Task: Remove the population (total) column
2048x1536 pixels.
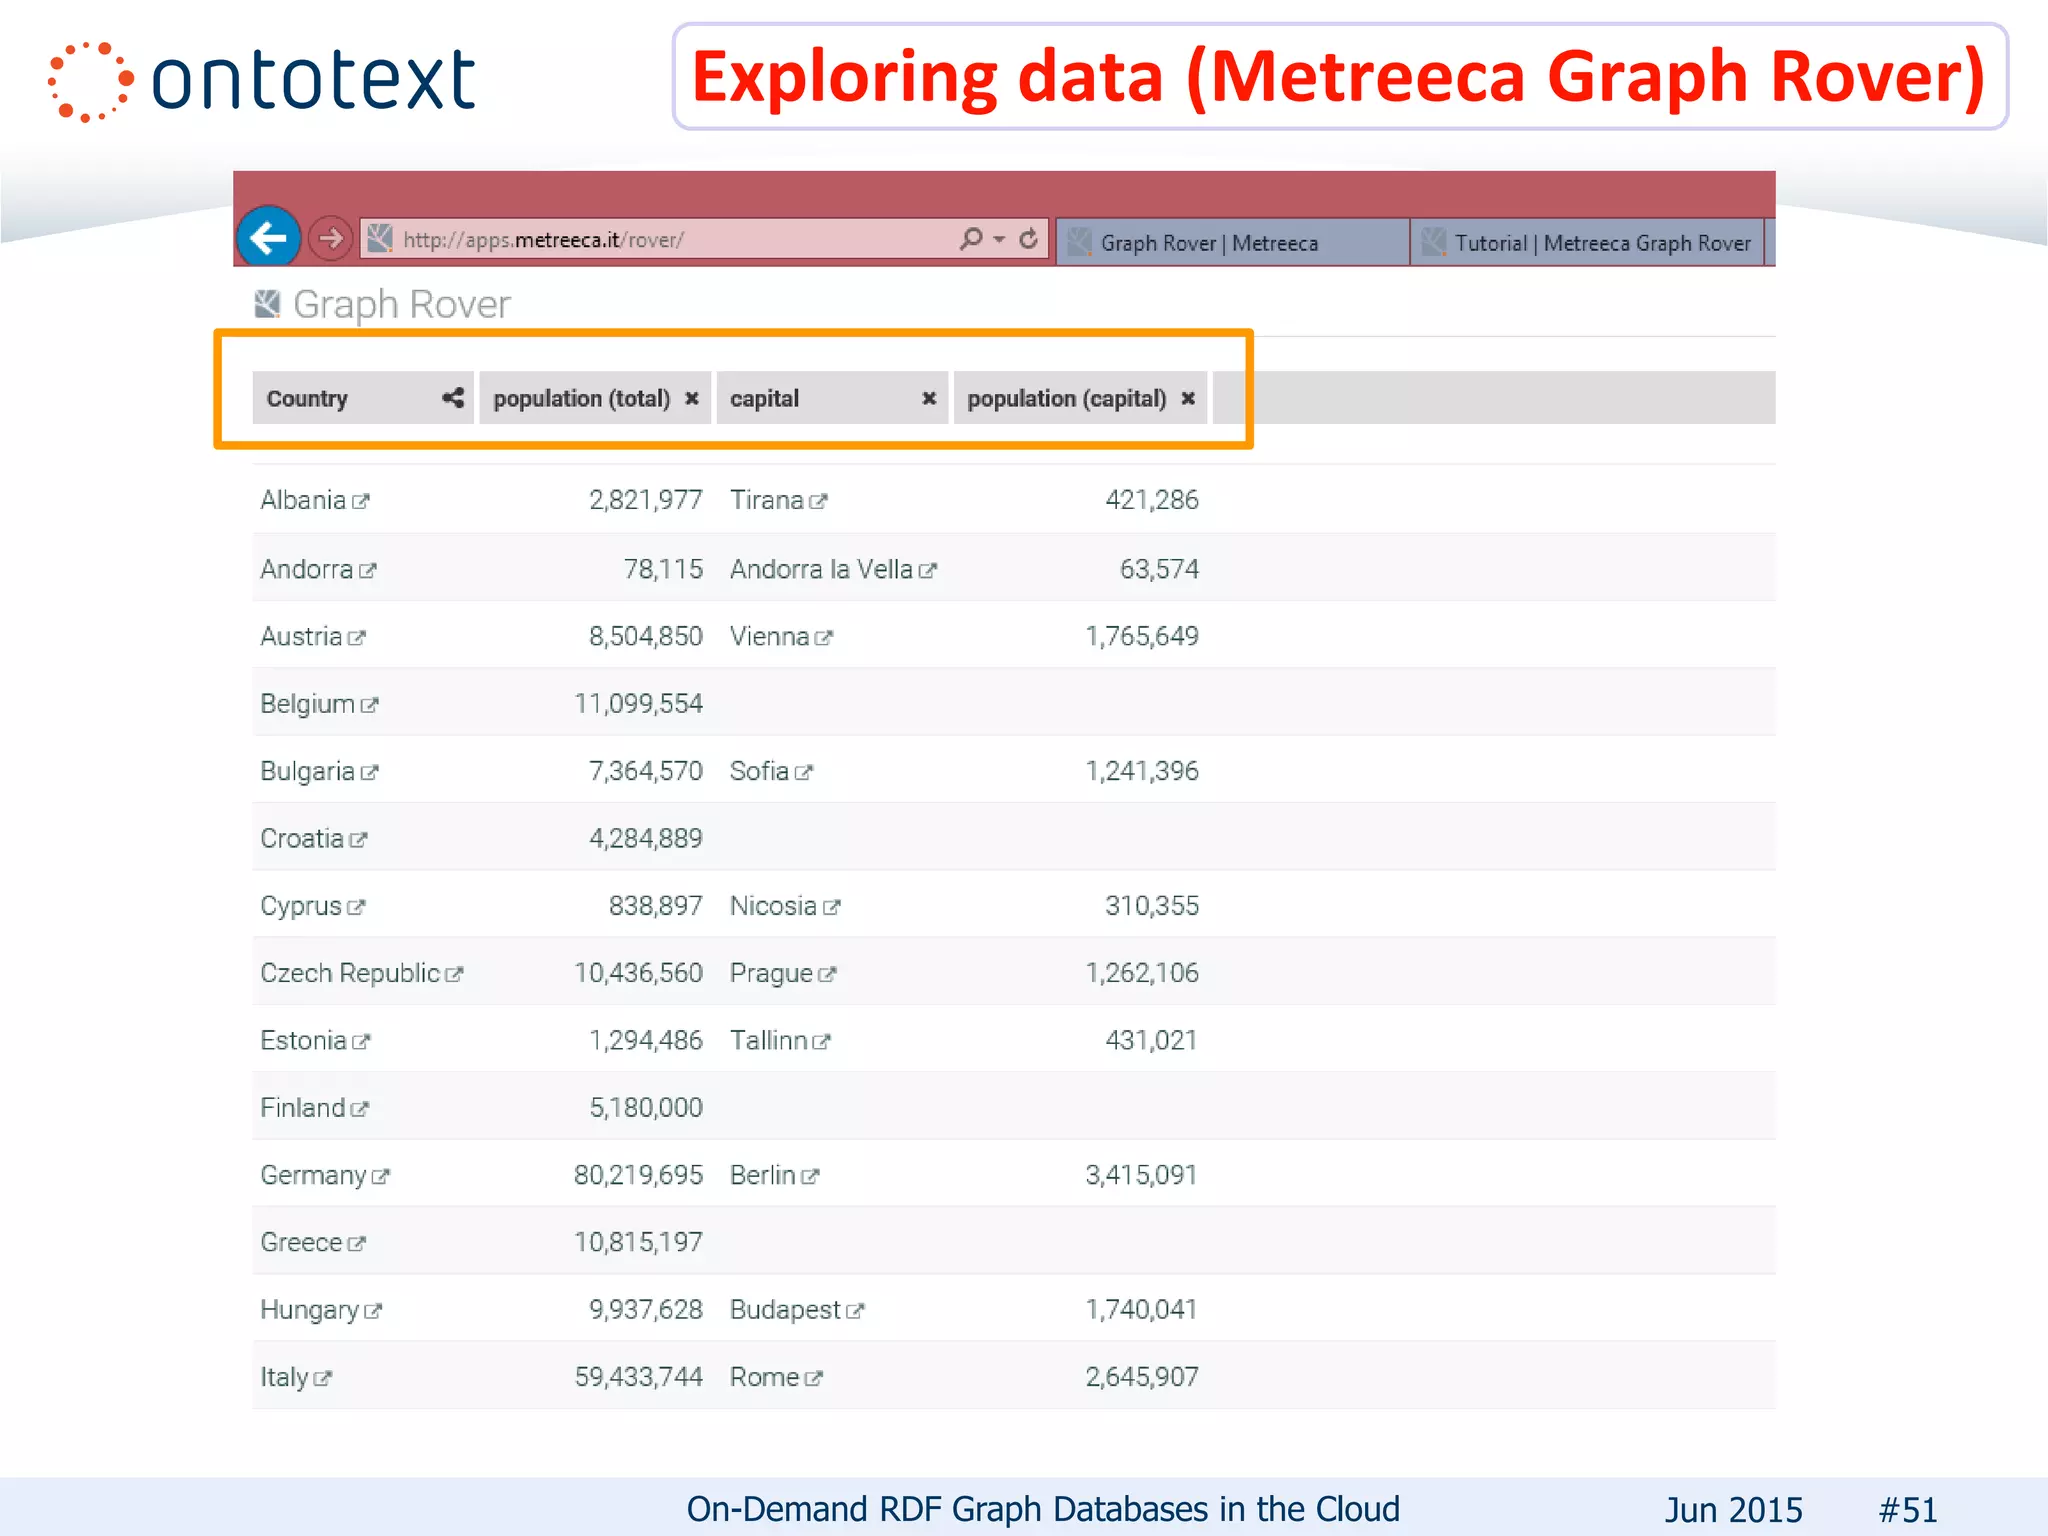Action: click(x=691, y=398)
